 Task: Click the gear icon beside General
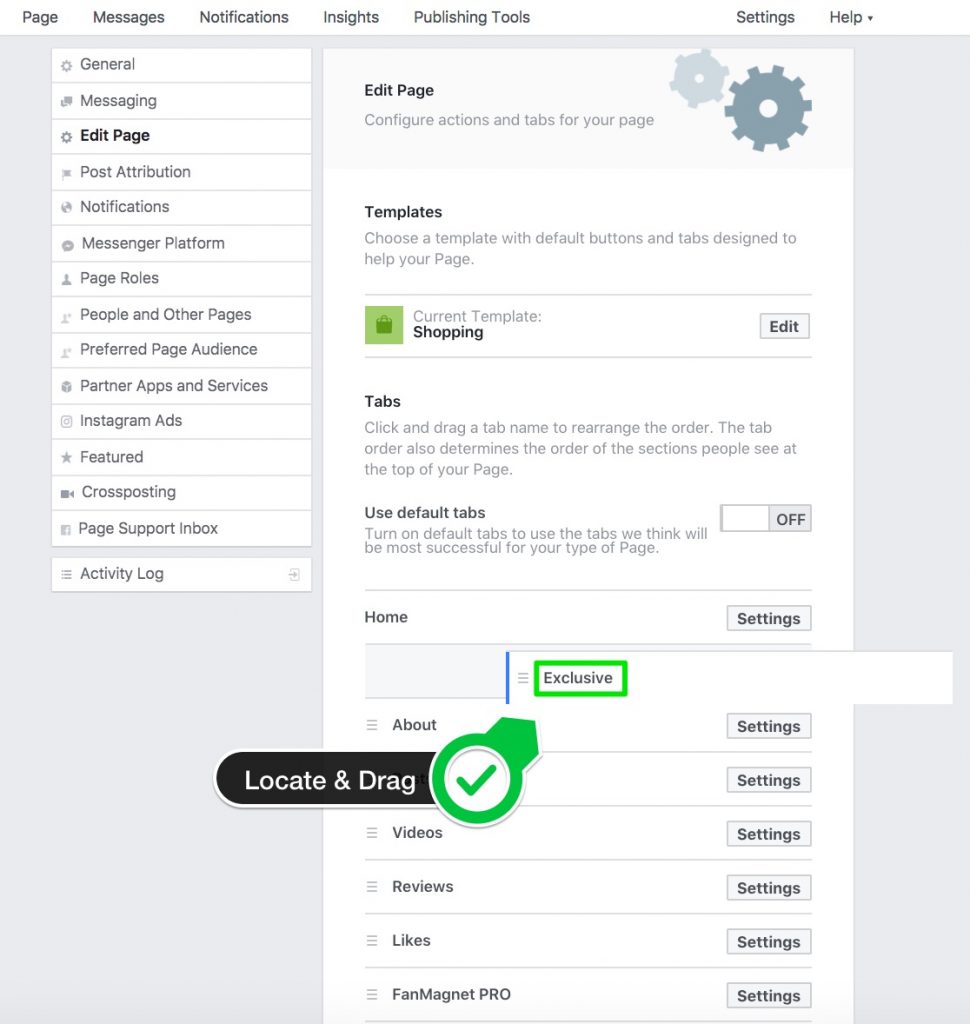tap(66, 65)
